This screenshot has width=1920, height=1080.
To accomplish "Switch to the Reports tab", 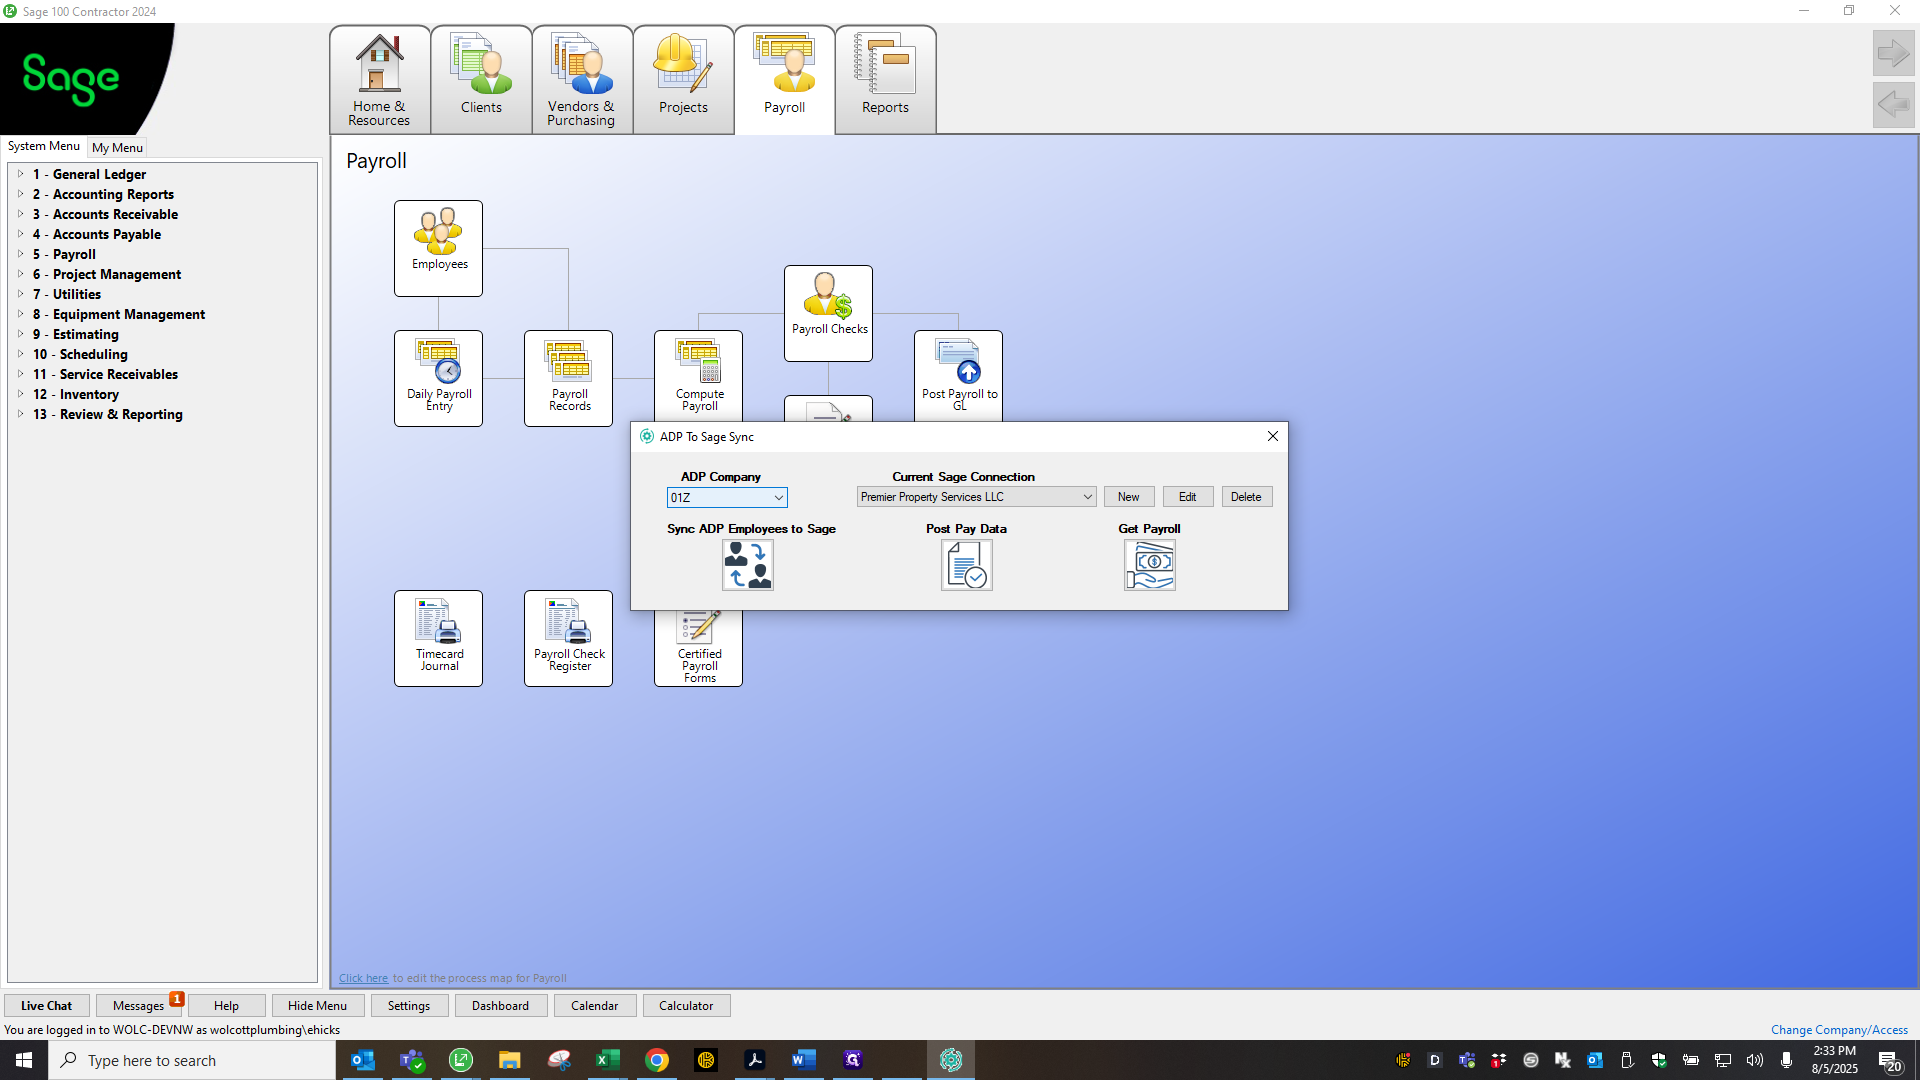I will 885,80.
